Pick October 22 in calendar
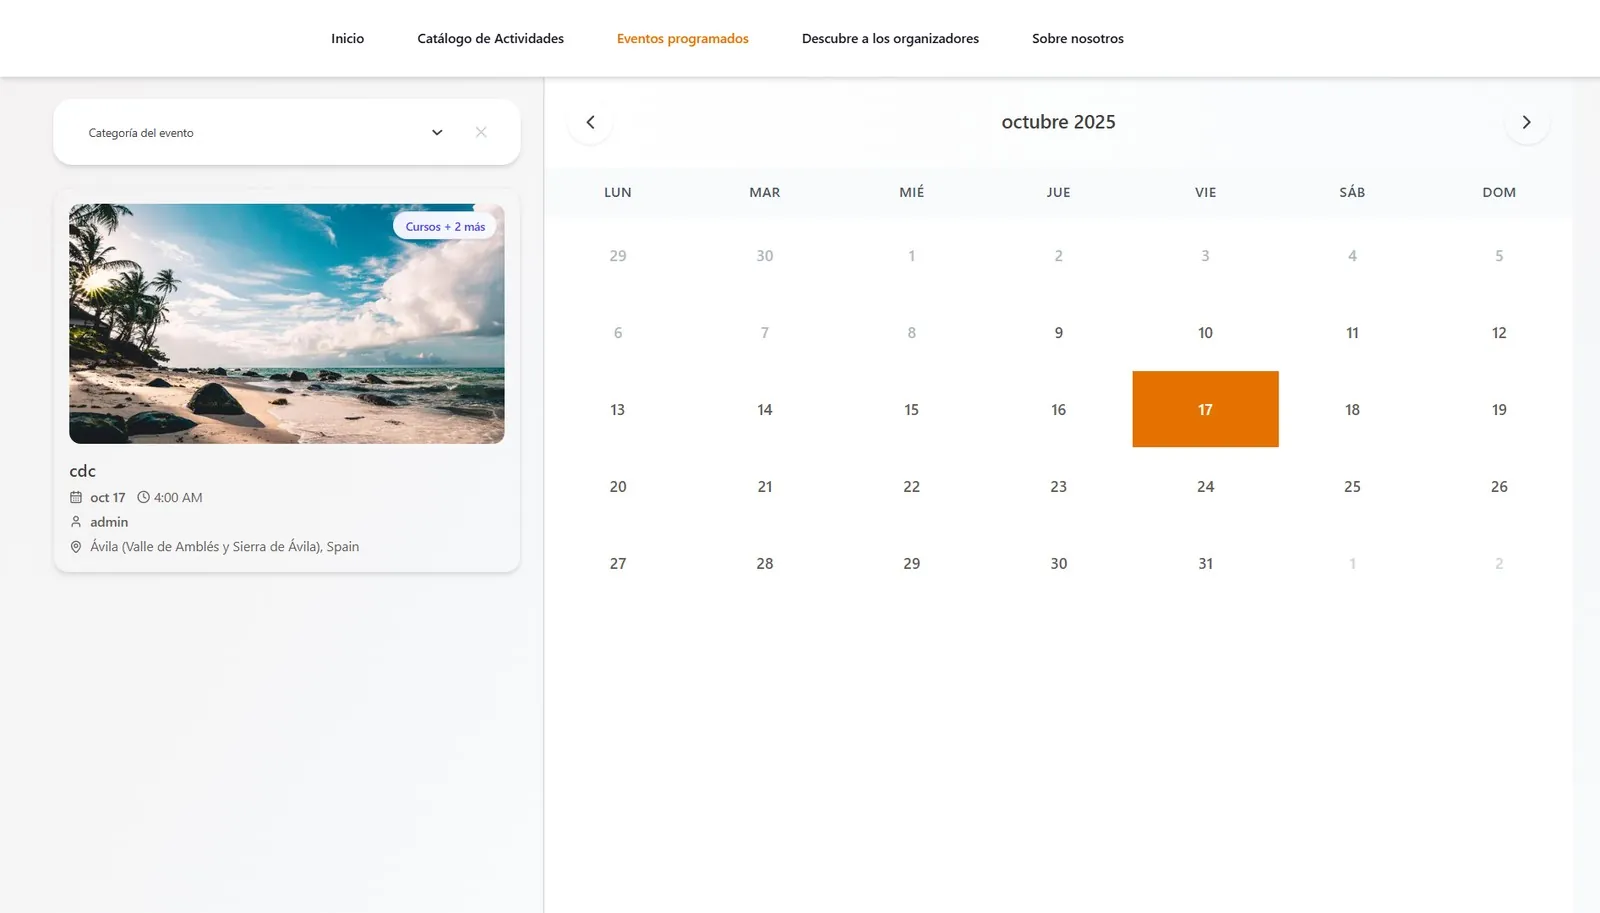This screenshot has width=1600, height=913. (911, 487)
